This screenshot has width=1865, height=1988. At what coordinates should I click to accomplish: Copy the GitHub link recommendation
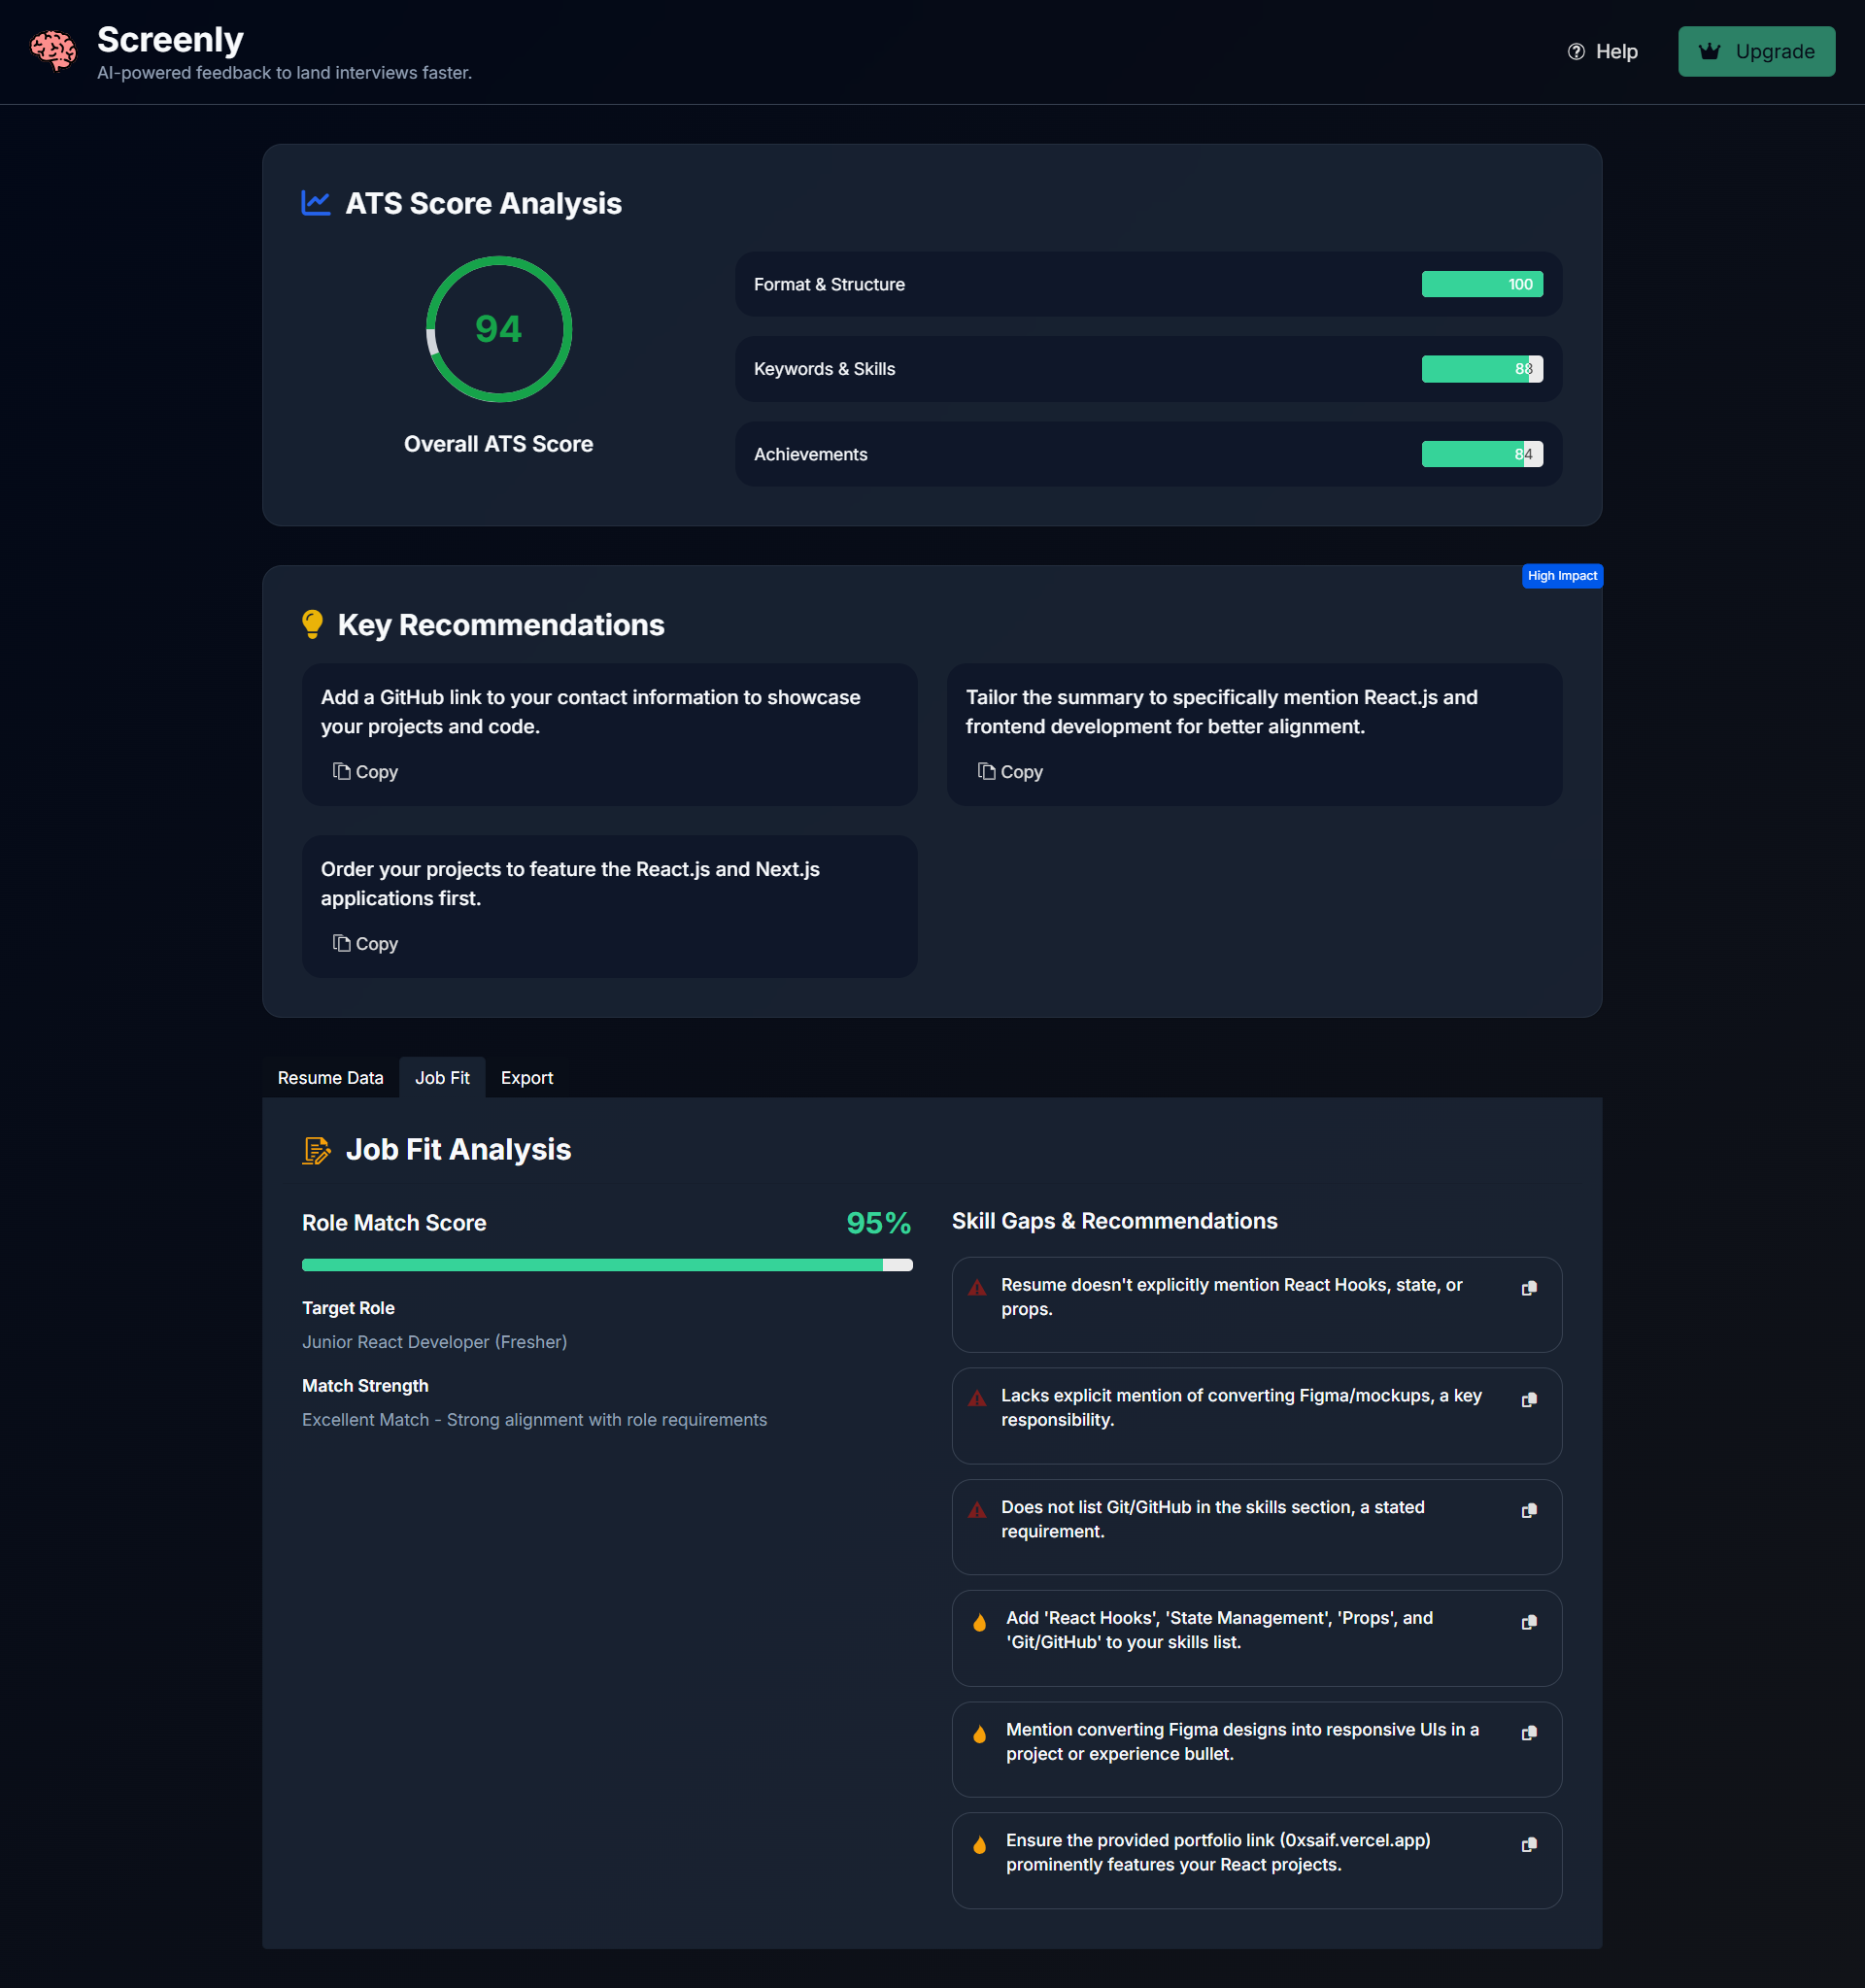(365, 772)
